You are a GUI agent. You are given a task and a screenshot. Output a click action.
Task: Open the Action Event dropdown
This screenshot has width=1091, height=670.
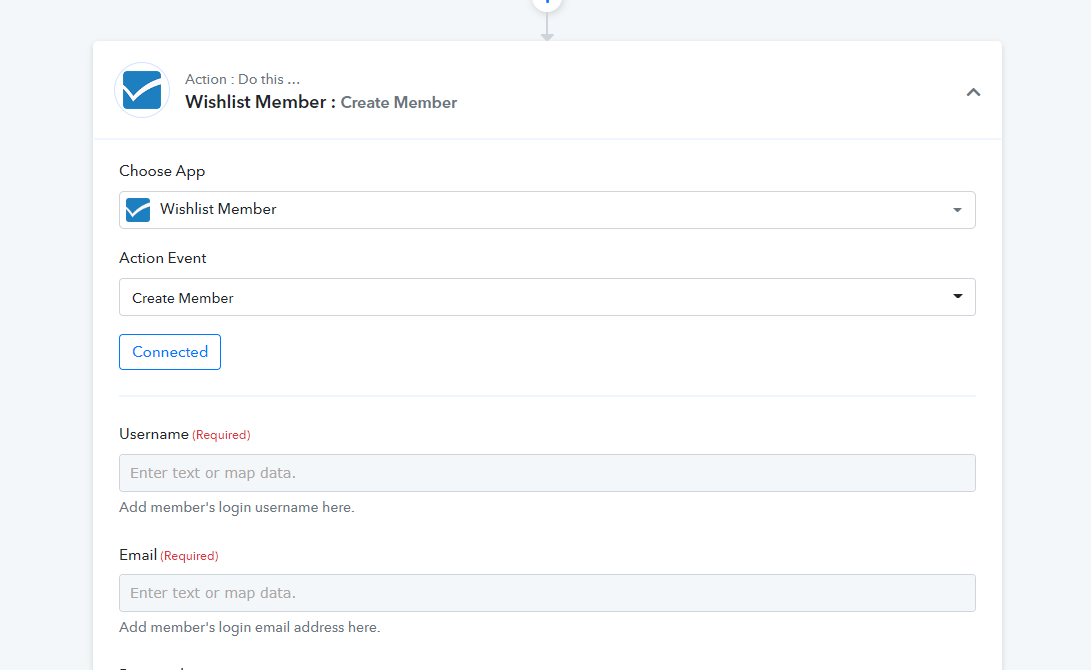(547, 297)
